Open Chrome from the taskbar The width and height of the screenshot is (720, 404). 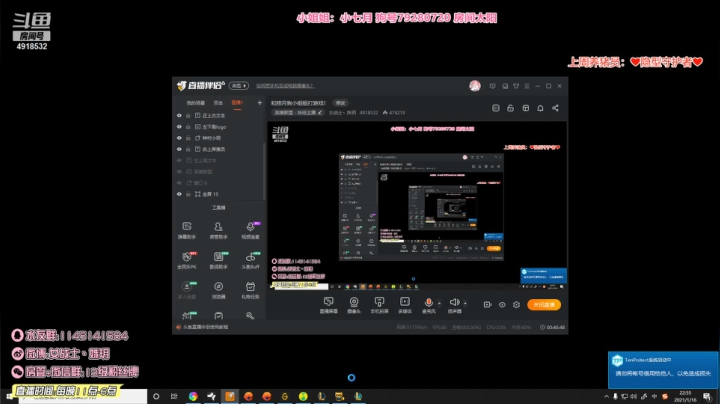click(193, 396)
